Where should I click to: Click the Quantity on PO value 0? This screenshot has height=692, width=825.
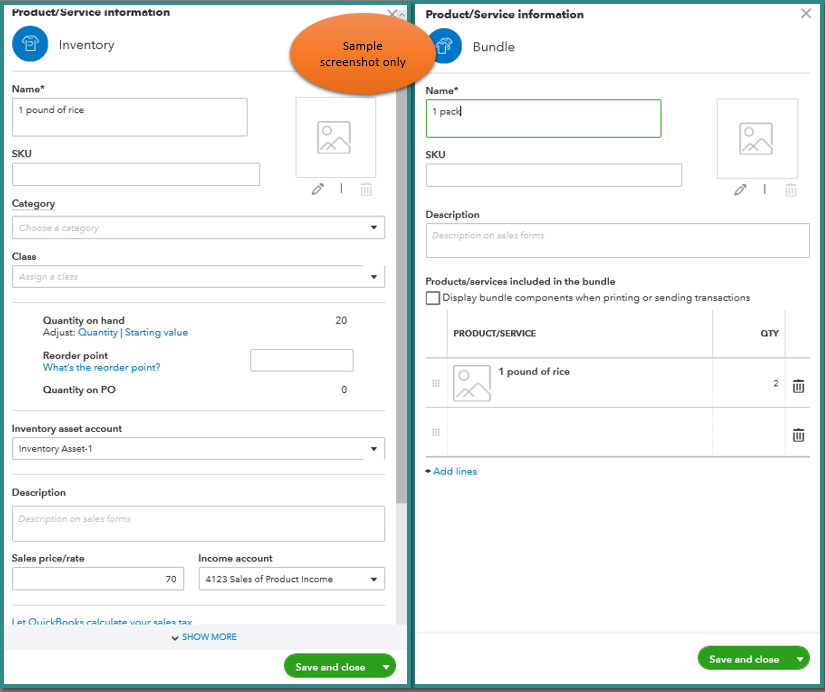pyautogui.click(x=344, y=389)
